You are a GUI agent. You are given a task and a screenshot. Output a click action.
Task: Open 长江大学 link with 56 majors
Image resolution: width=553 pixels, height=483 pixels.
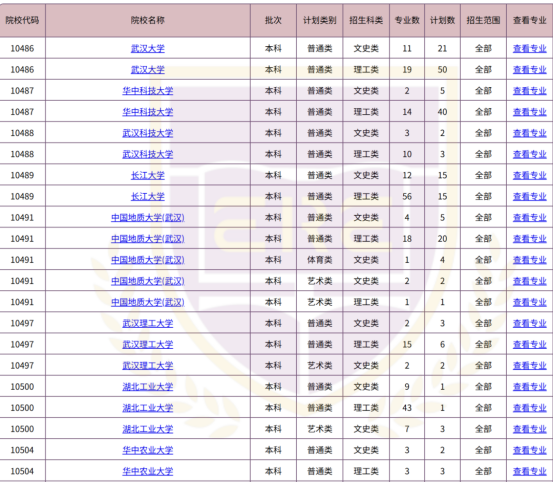pos(148,196)
